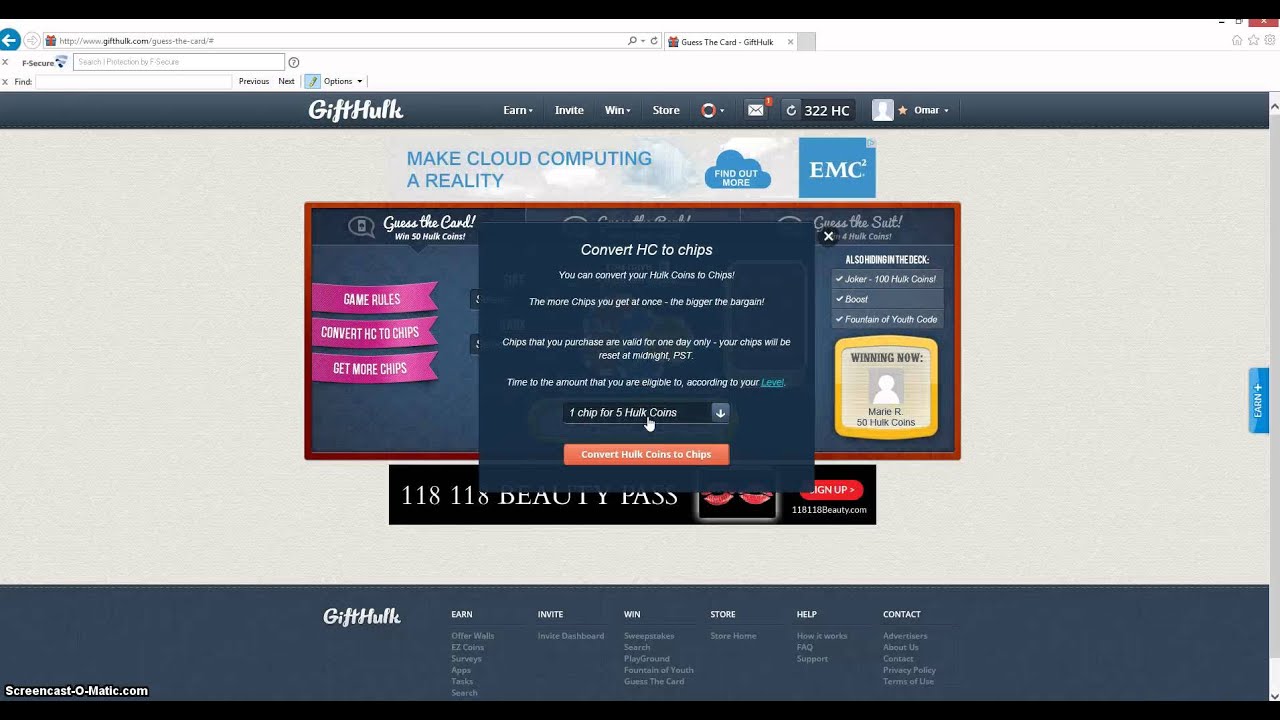Click the find highlight pencil icon
1280x720 pixels.
[312, 81]
